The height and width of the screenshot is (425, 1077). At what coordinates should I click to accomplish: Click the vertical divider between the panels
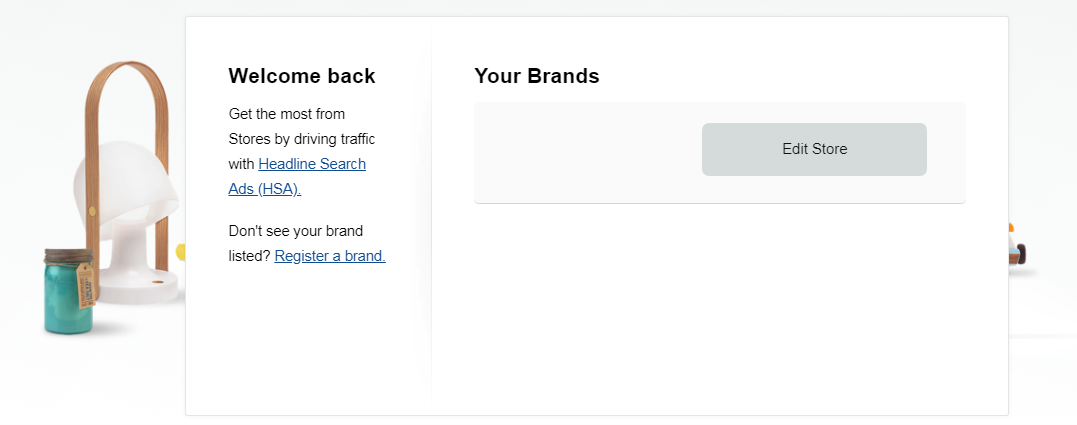click(431, 213)
